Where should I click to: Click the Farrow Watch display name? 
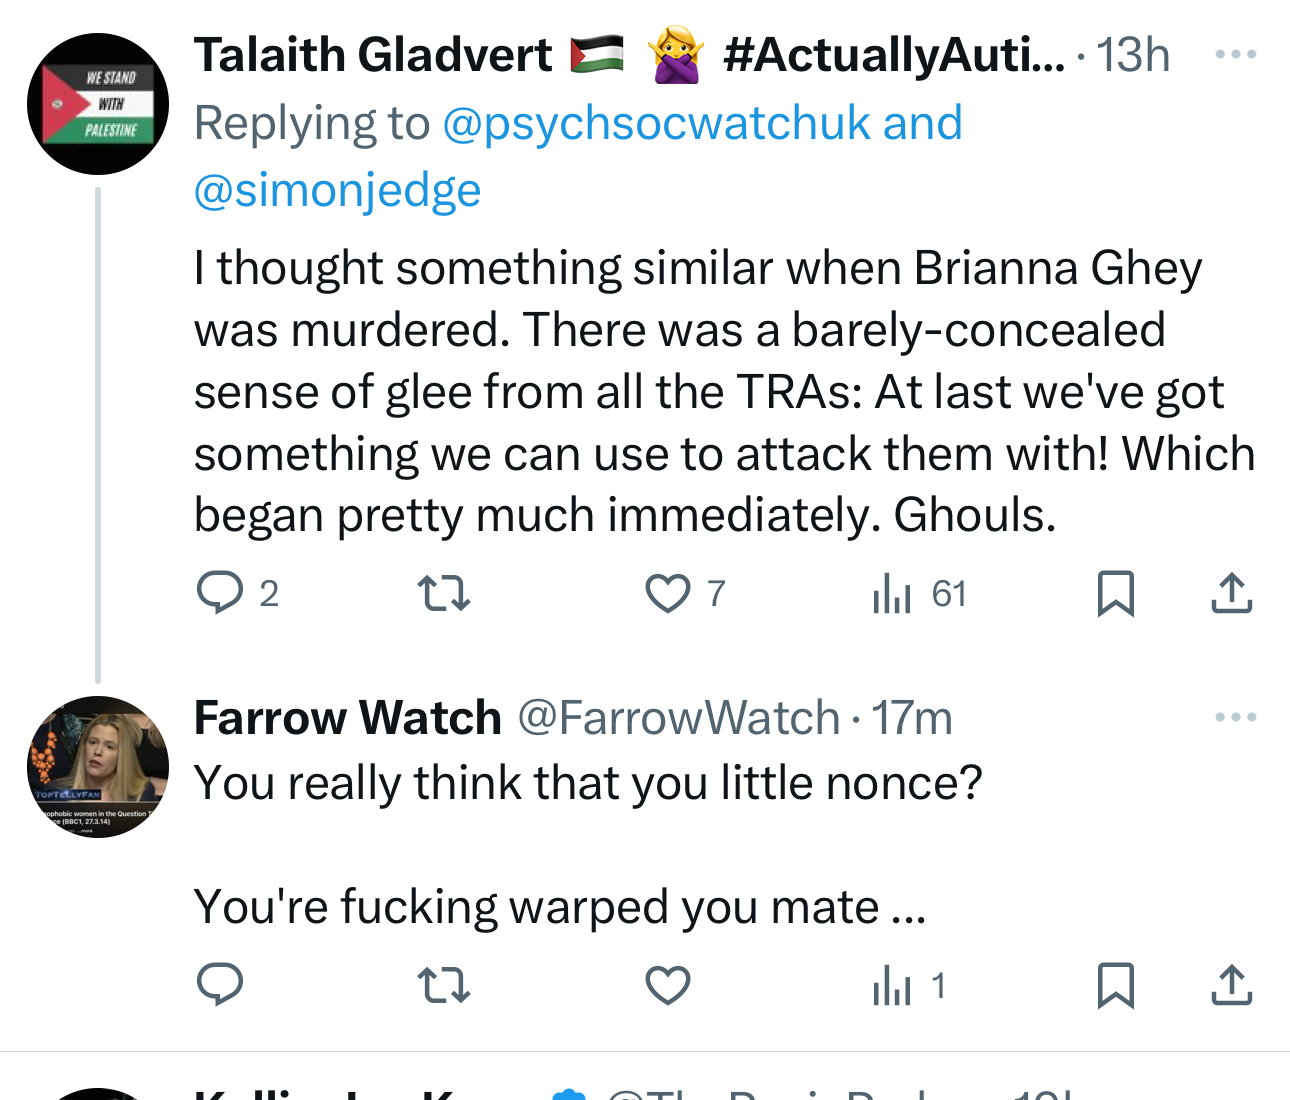tap(347, 718)
